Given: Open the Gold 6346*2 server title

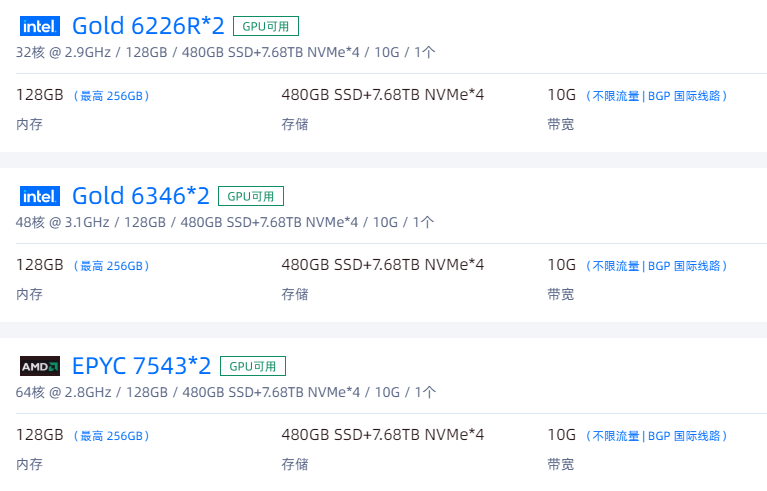Looking at the screenshot, I should click(141, 196).
